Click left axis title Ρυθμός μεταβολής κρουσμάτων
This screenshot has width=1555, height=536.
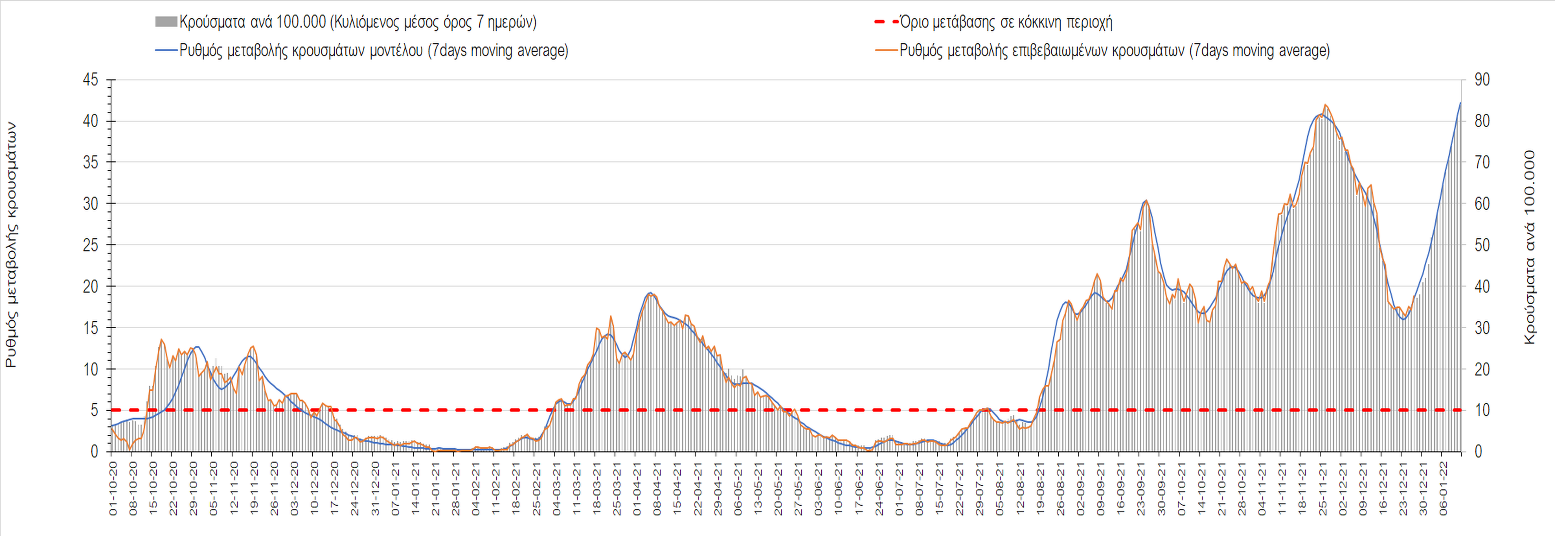pos(12,244)
